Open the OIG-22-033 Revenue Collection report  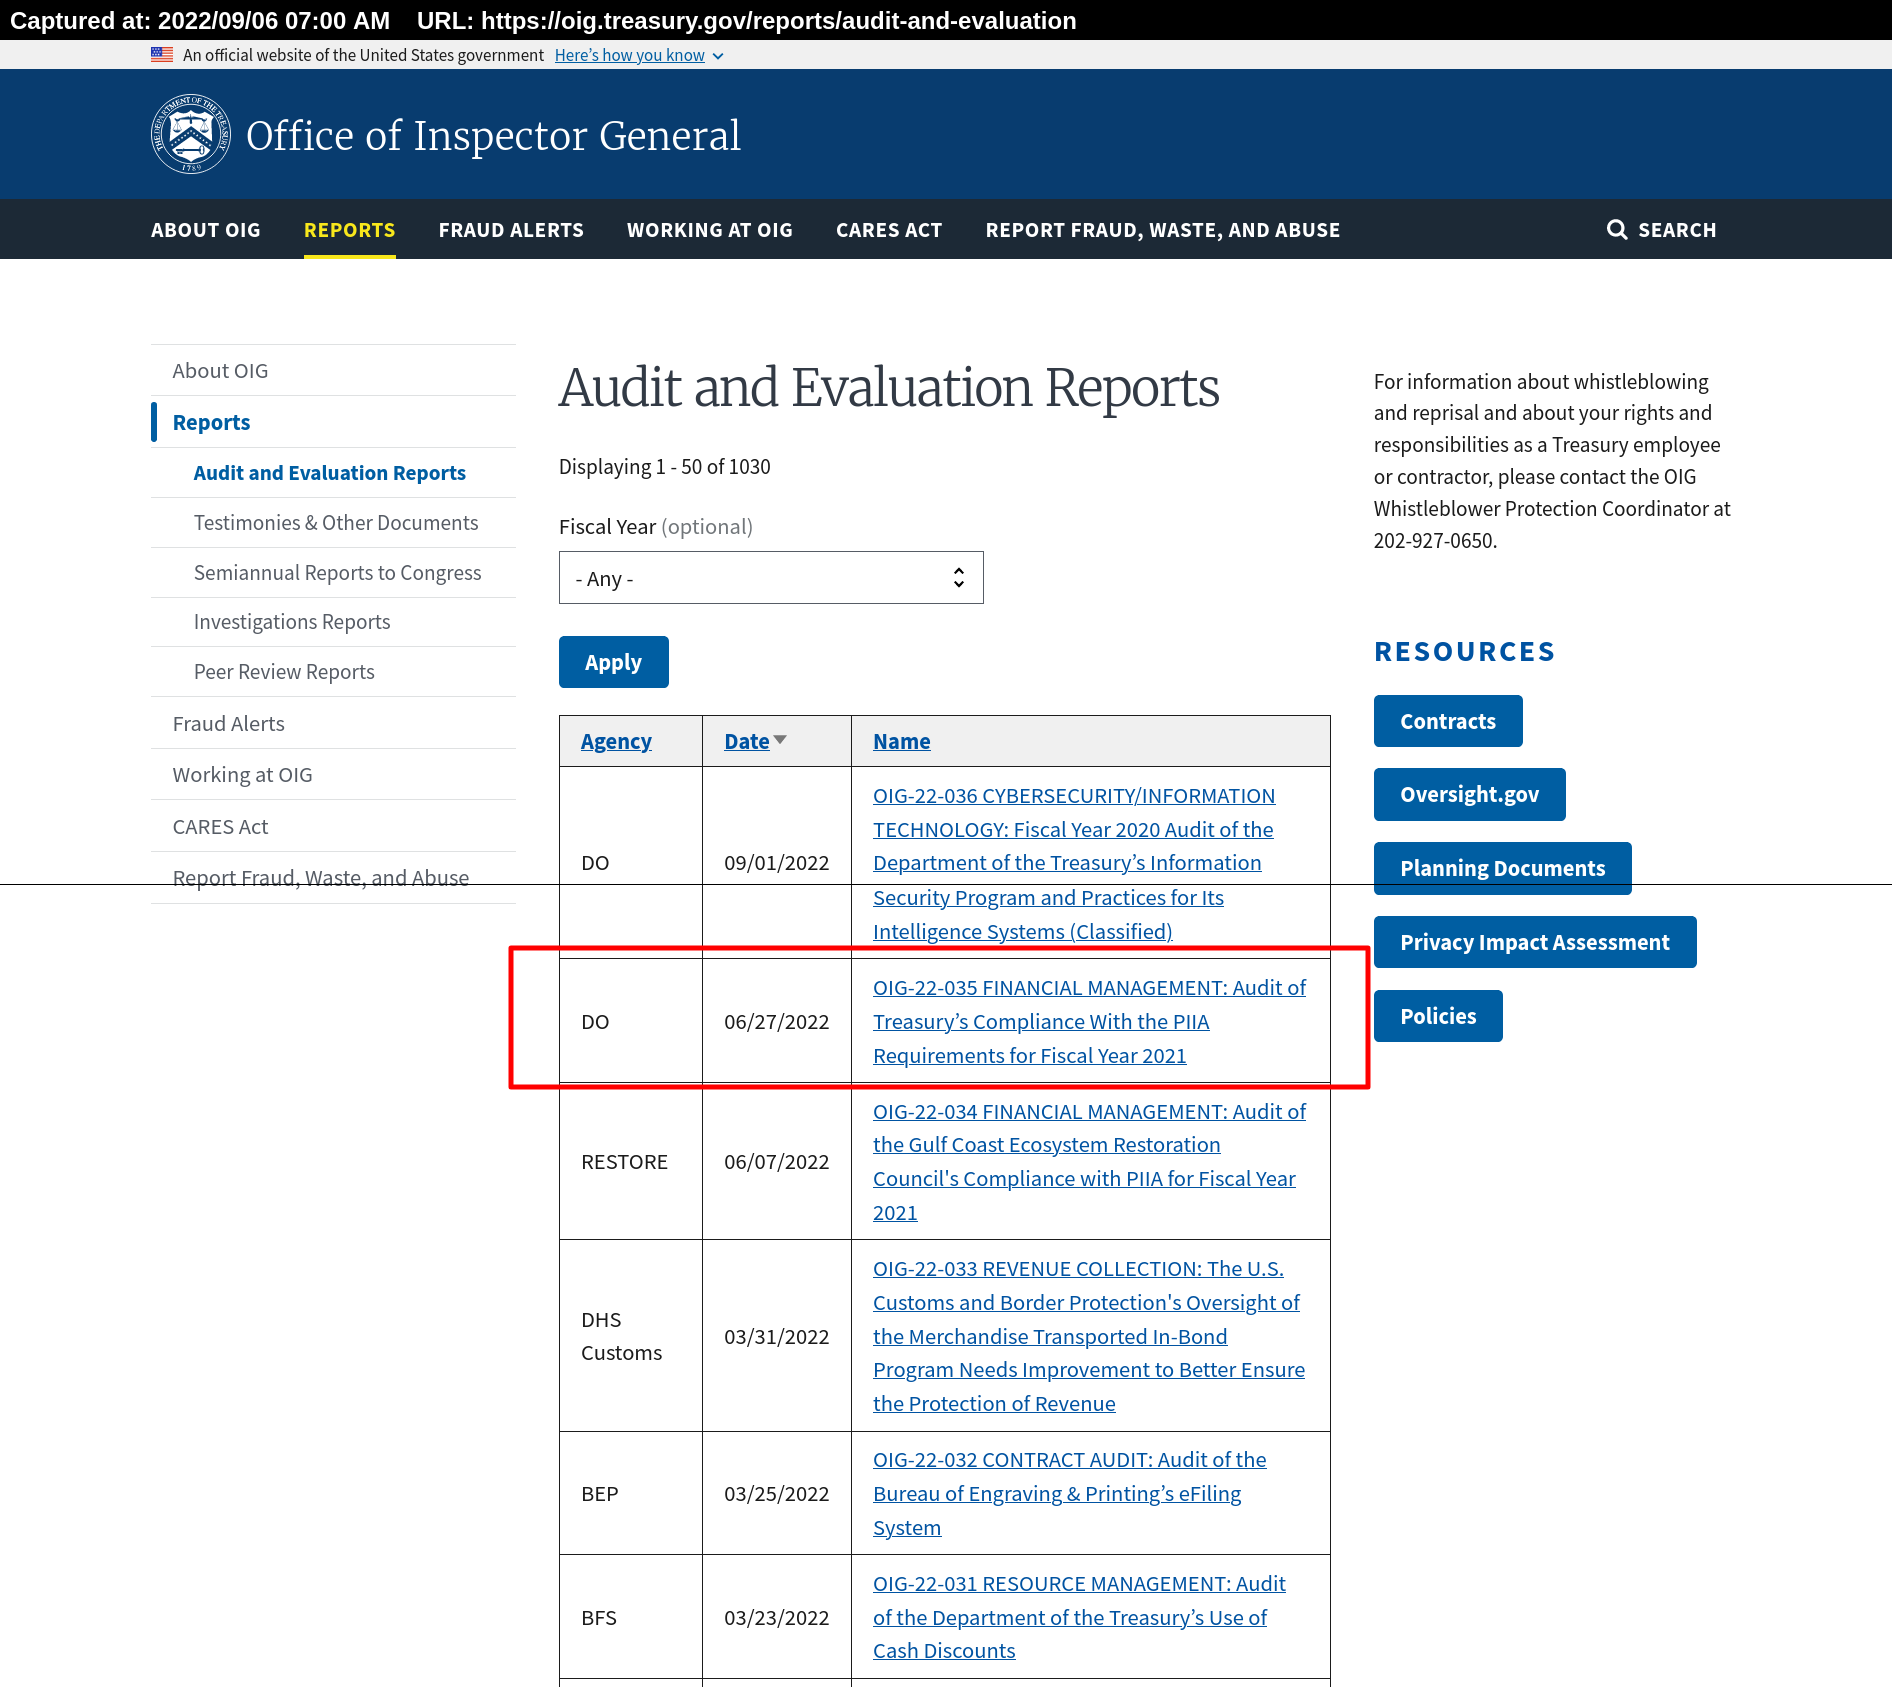tap(1089, 1336)
